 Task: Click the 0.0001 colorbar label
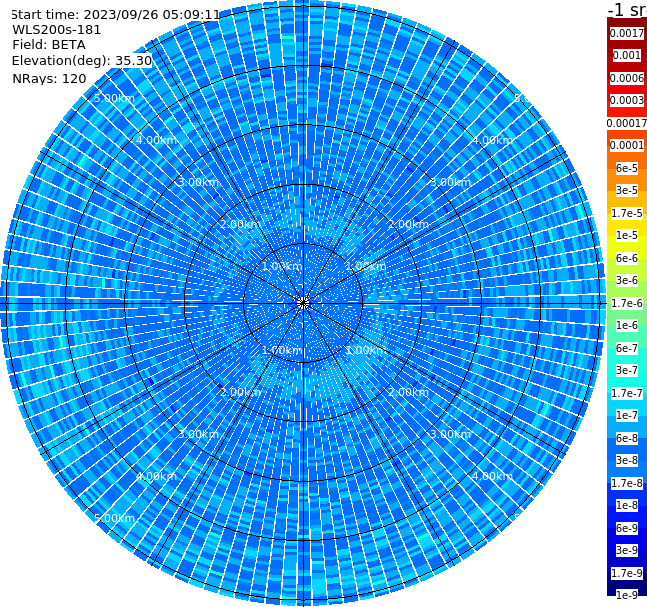pyautogui.click(x=627, y=145)
